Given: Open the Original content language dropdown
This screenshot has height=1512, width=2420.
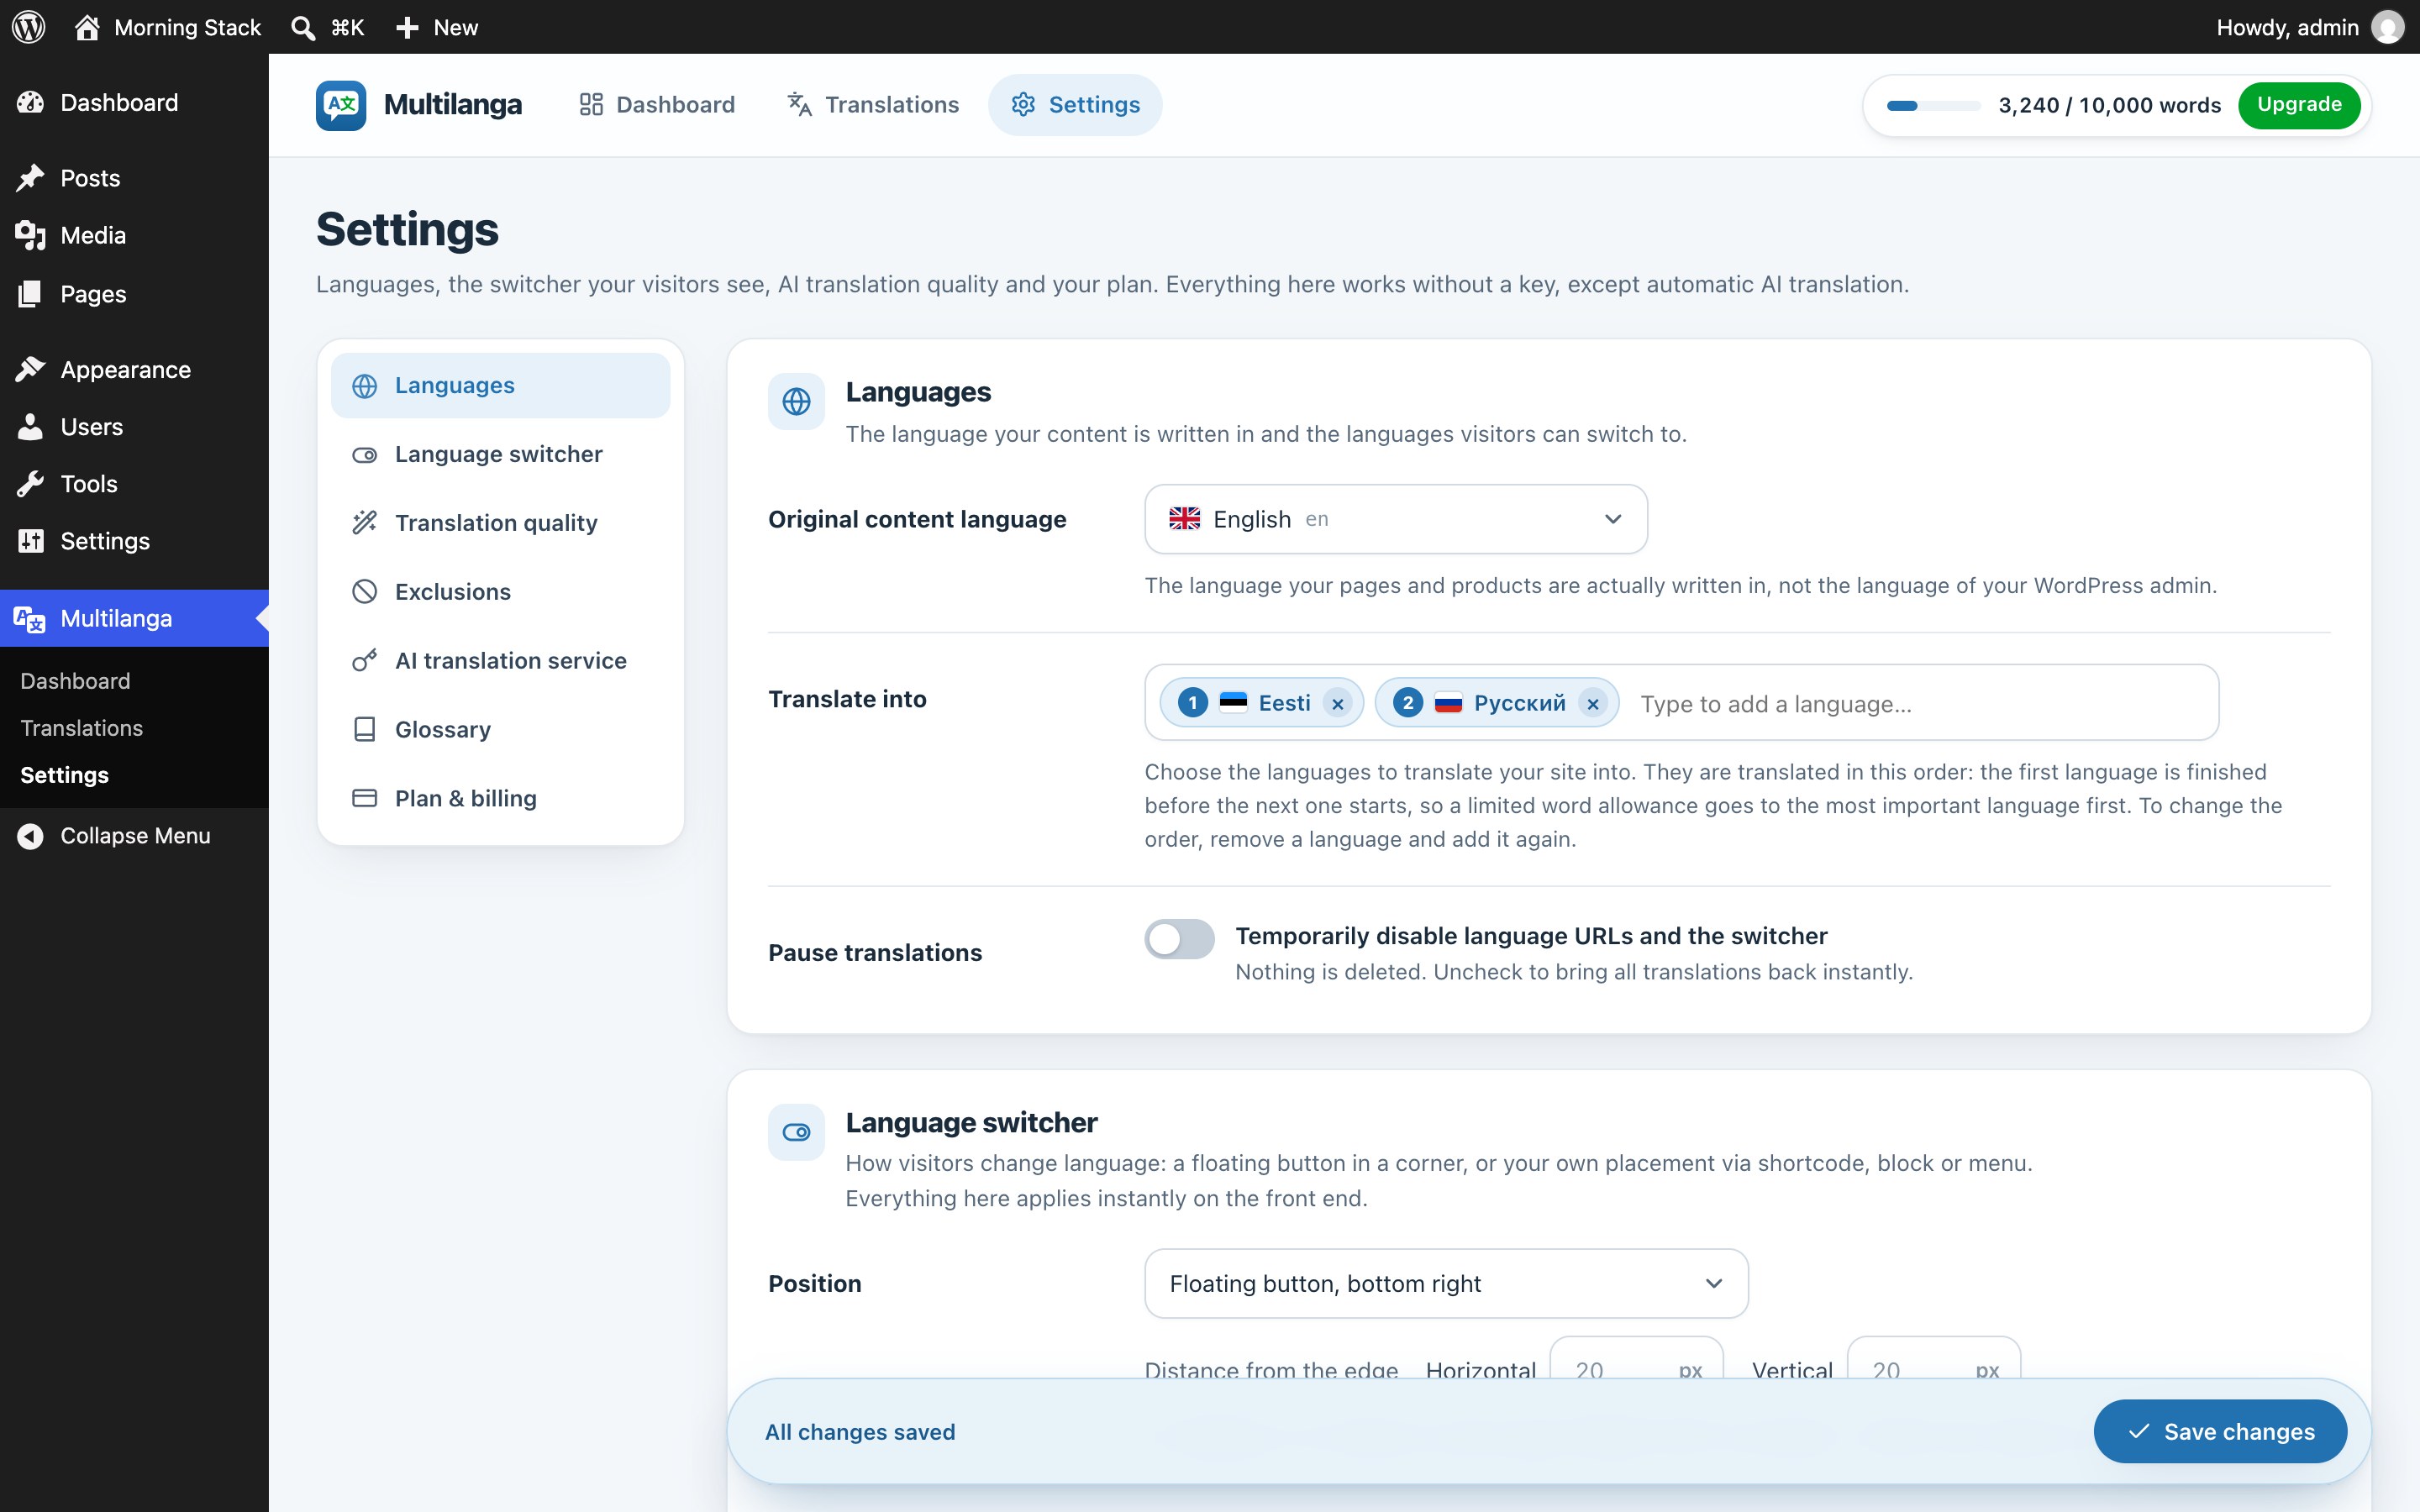Looking at the screenshot, I should tap(1395, 519).
